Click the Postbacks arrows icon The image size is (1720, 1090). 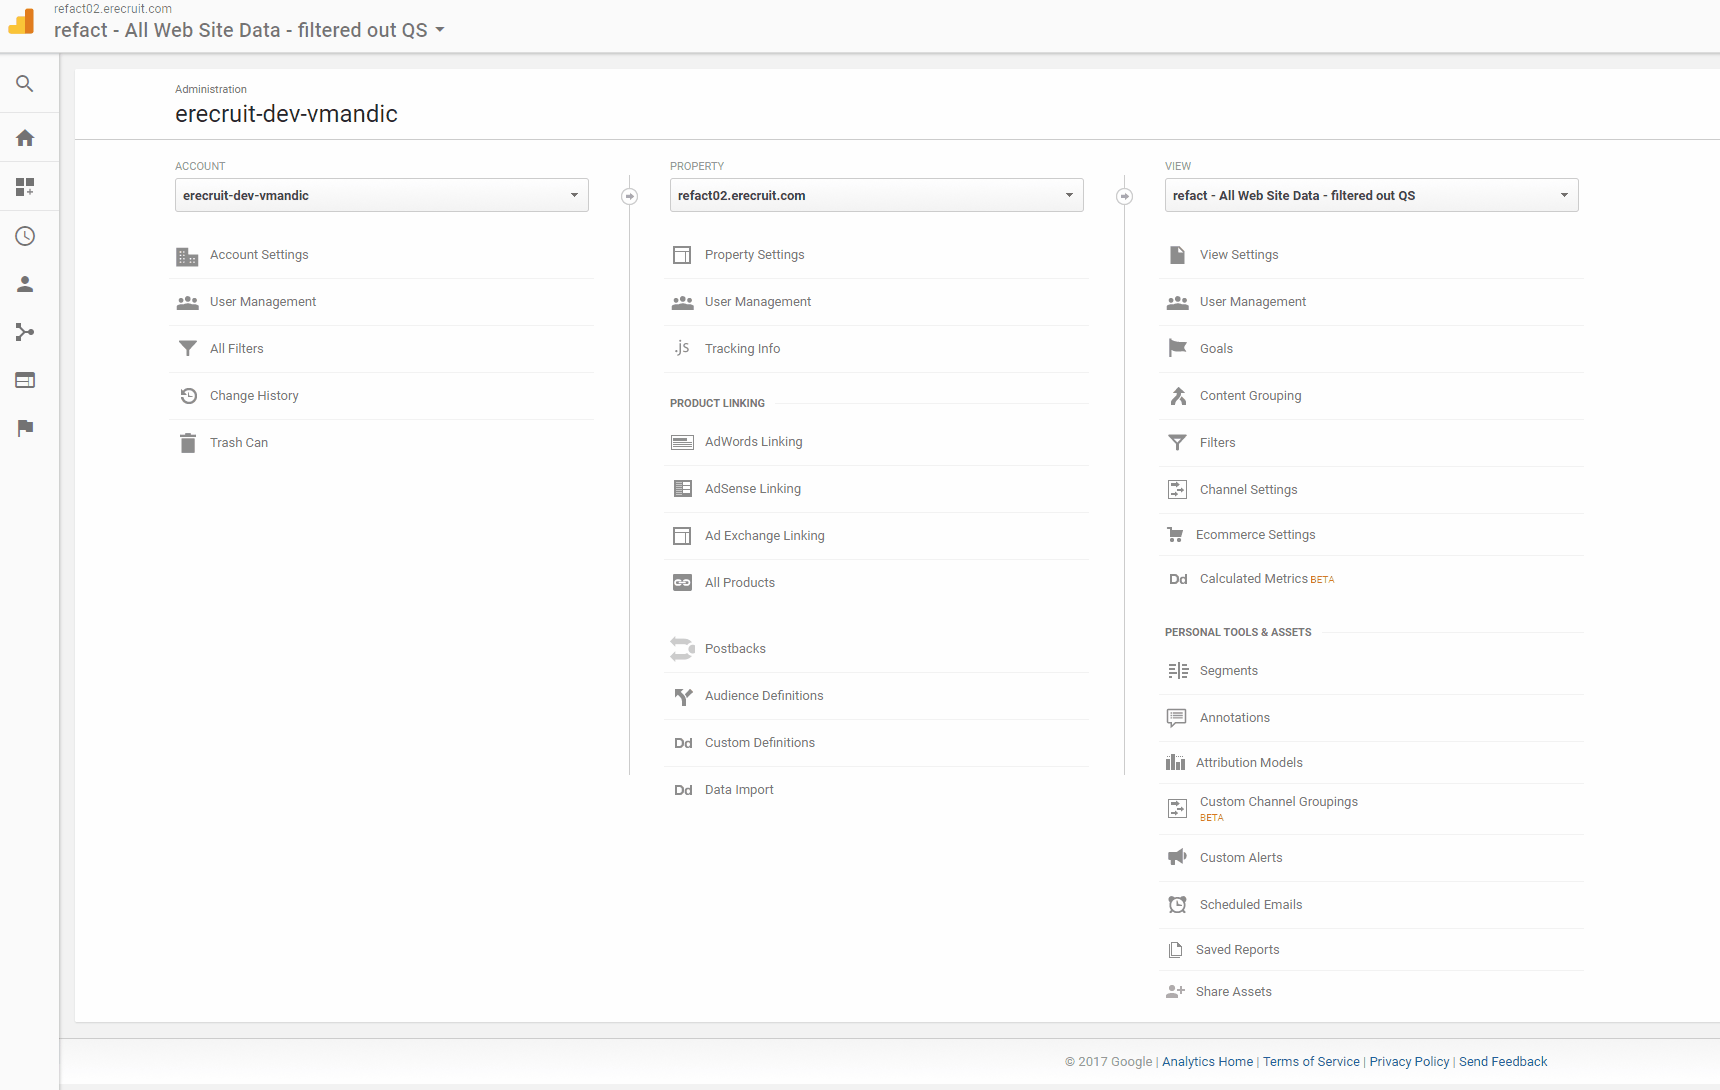682,649
